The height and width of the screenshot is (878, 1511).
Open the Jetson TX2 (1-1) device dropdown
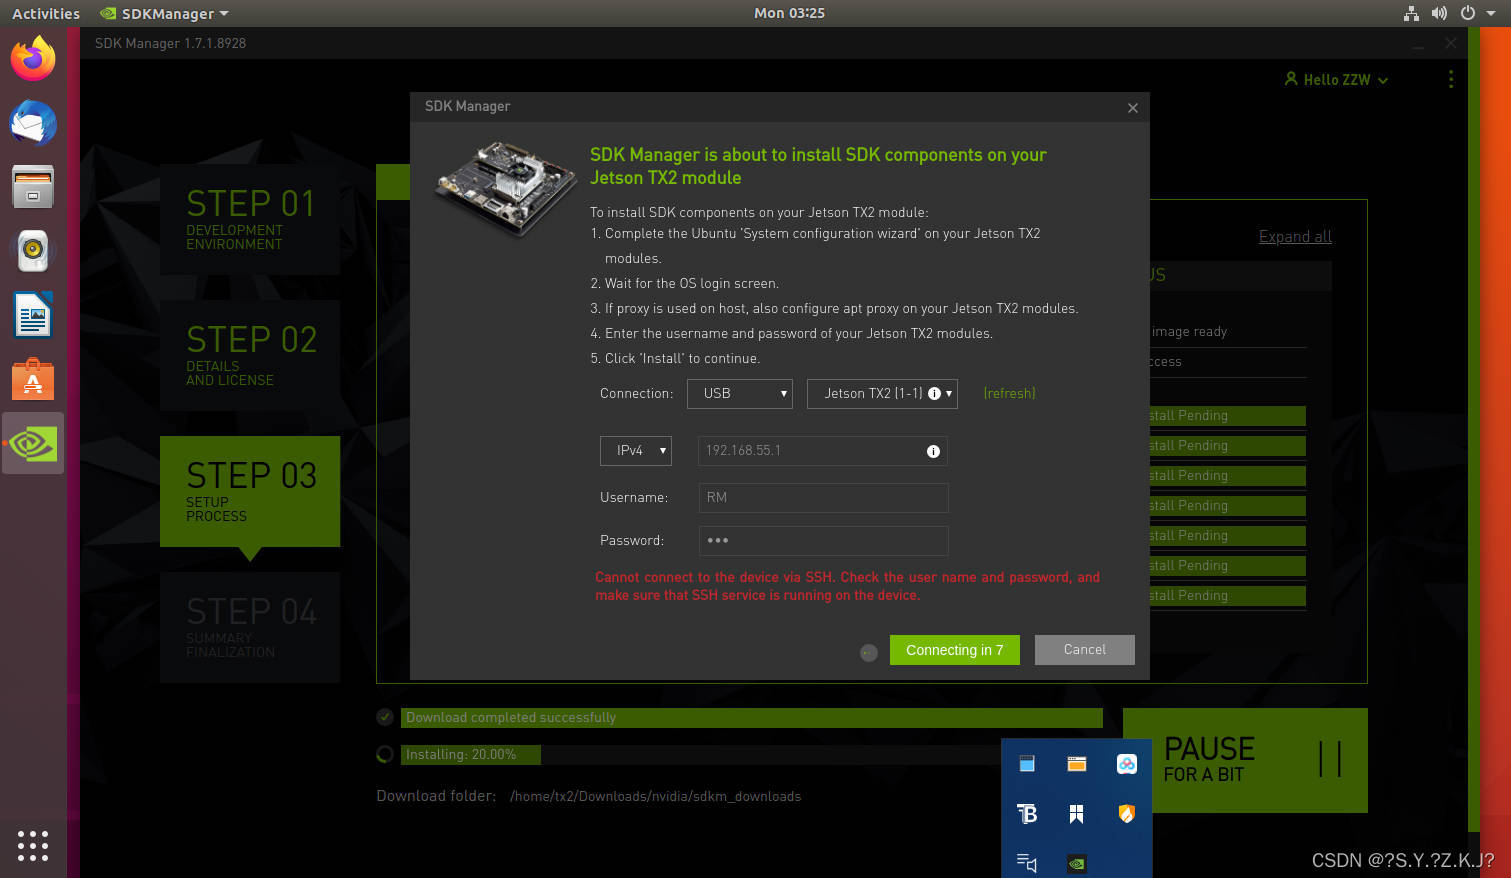click(x=882, y=394)
